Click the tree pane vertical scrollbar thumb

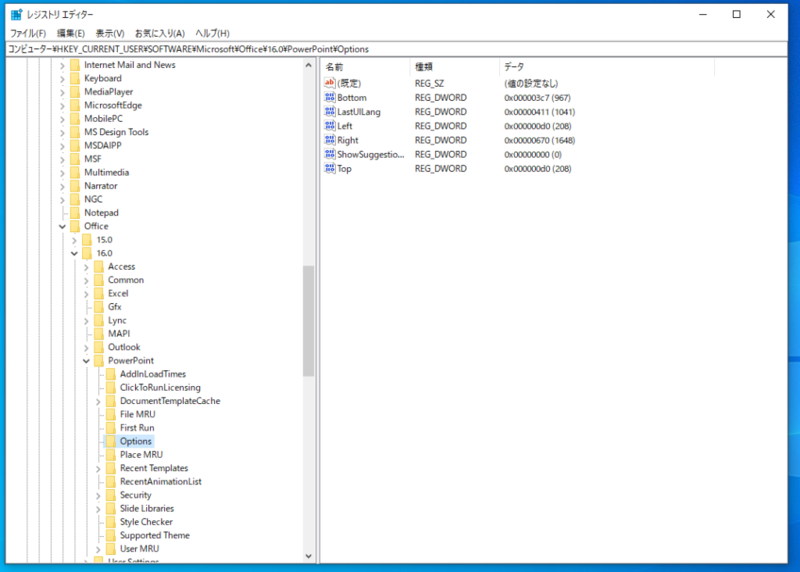(x=308, y=321)
